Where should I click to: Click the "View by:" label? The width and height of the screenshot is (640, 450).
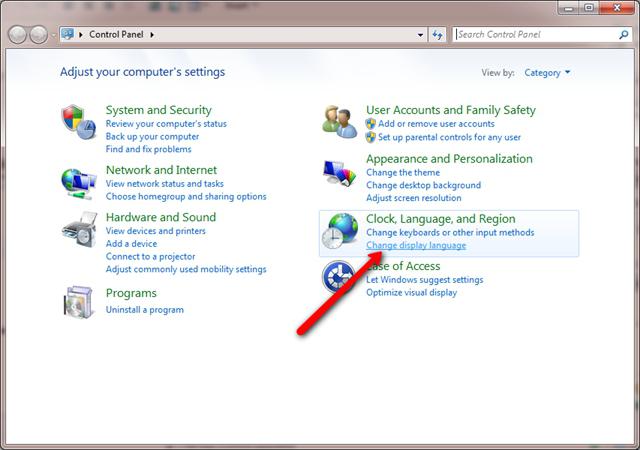[498, 73]
